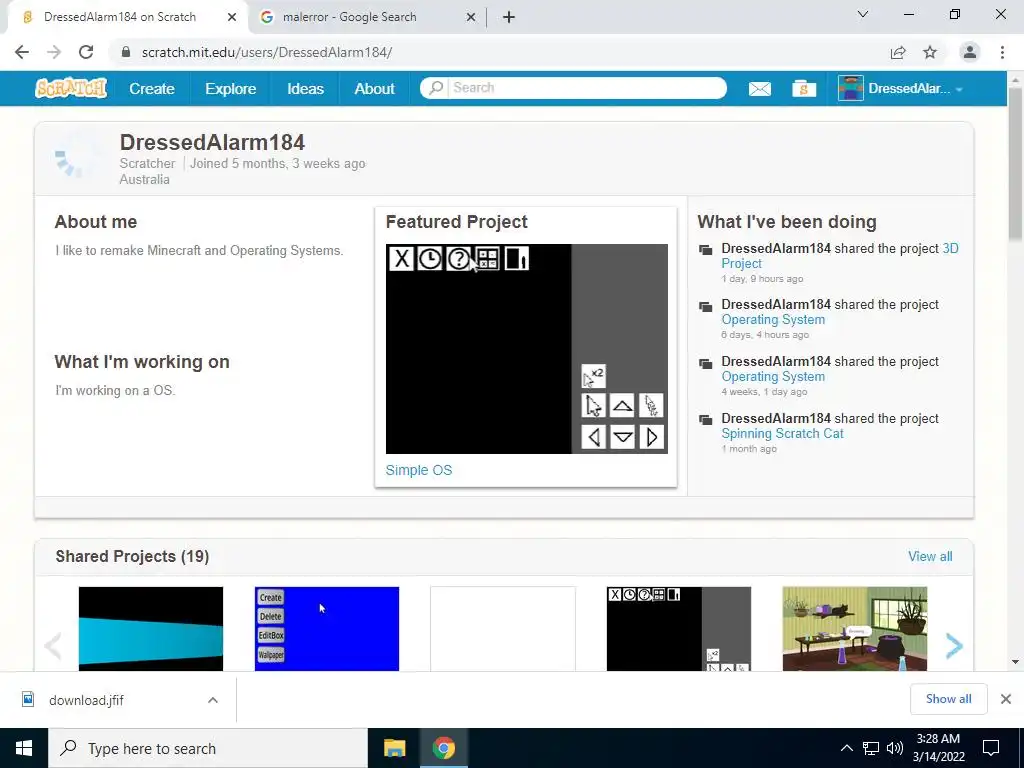Viewport: 1024px width, 768px height.
Task: Close the malerror Google Search tab
Action: point(471,18)
